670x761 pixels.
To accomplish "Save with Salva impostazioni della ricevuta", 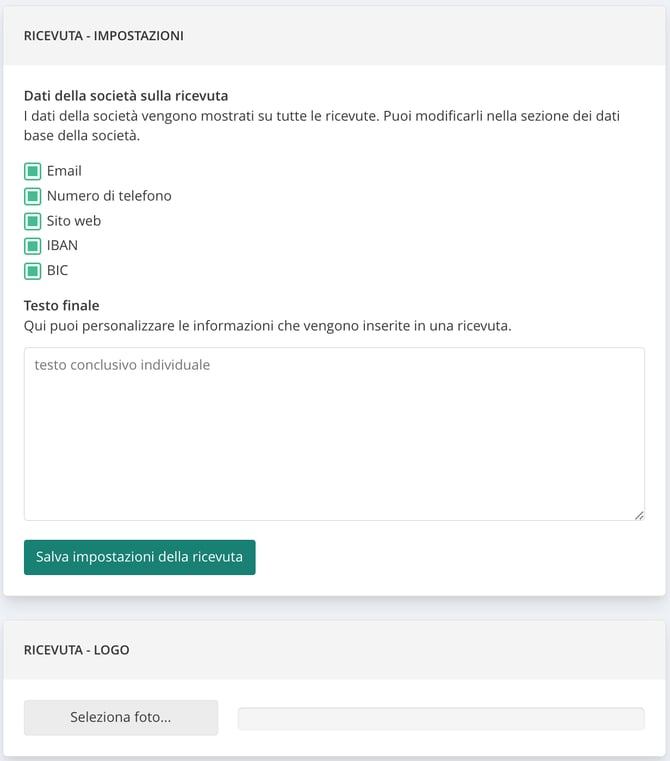I will pyautogui.click(x=140, y=557).
